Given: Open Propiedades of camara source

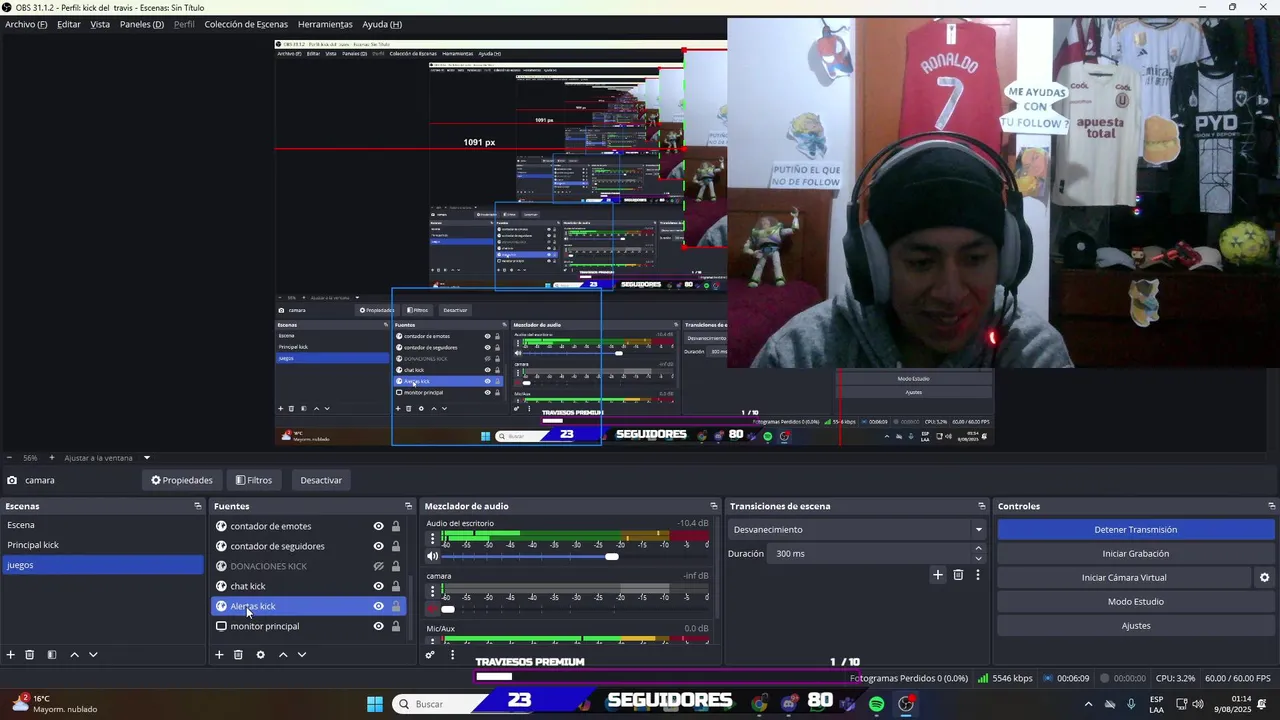Looking at the screenshot, I should [x=182, y=480].
